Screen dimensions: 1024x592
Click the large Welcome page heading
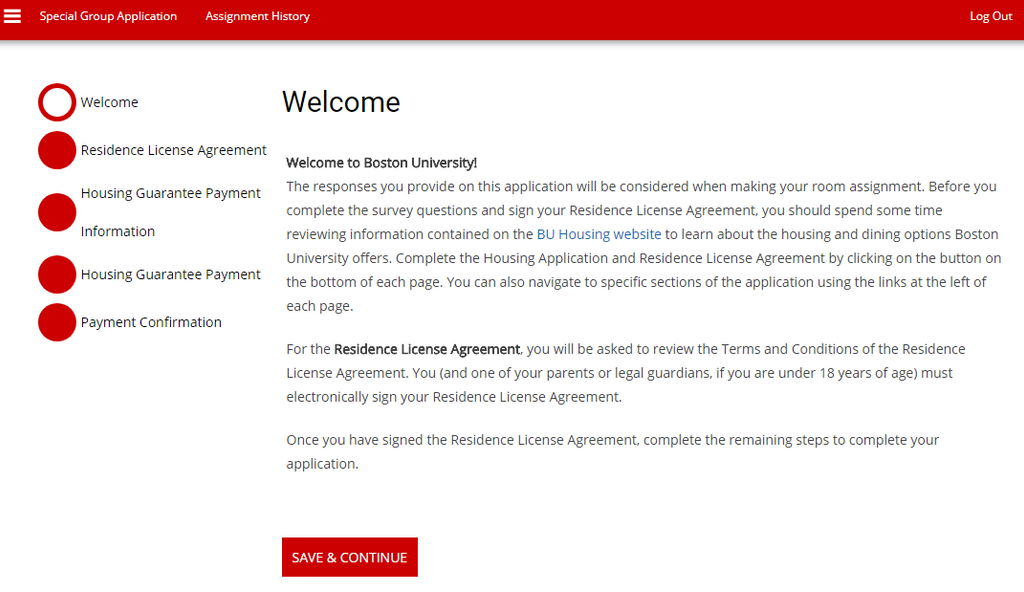[x=340, y=102]
